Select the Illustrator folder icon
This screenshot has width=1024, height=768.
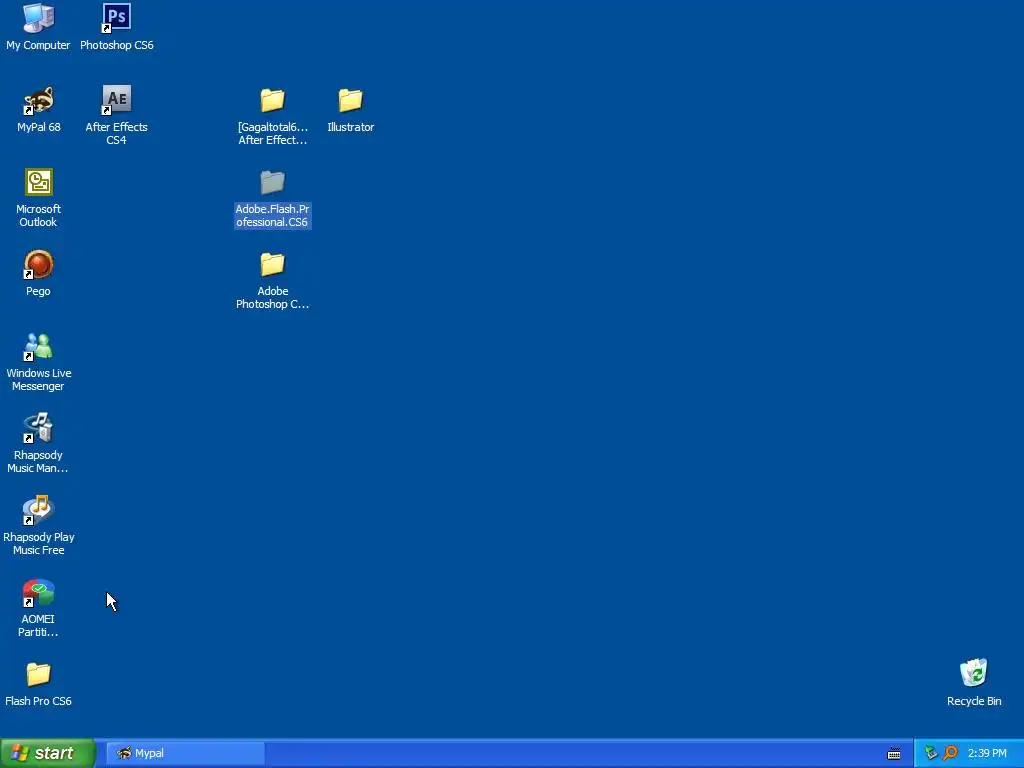tap(351, 101)
